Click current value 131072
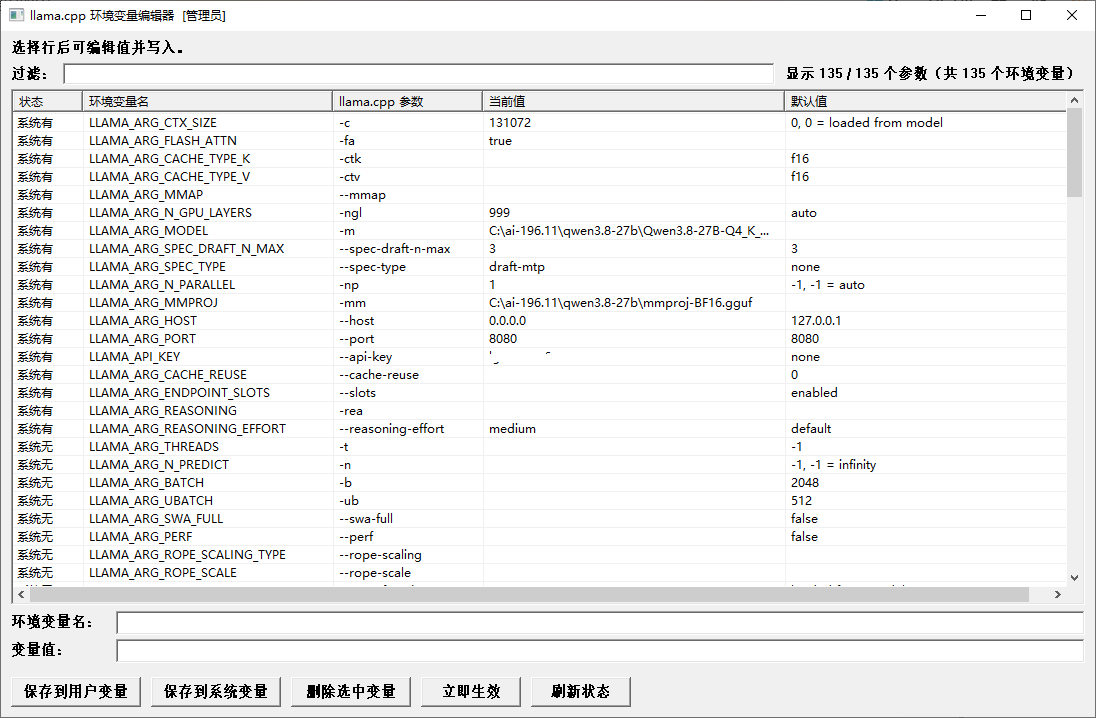Viewport: 1096px width, 718px height. point(510,122)
